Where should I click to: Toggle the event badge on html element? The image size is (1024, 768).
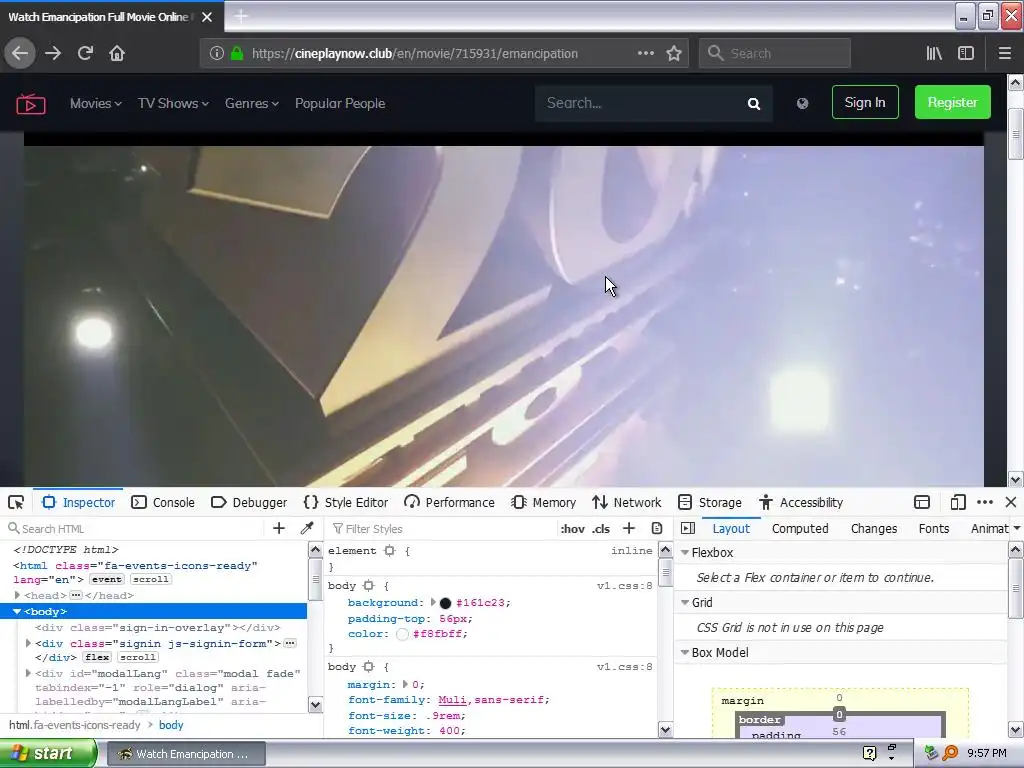coord(106,579)
